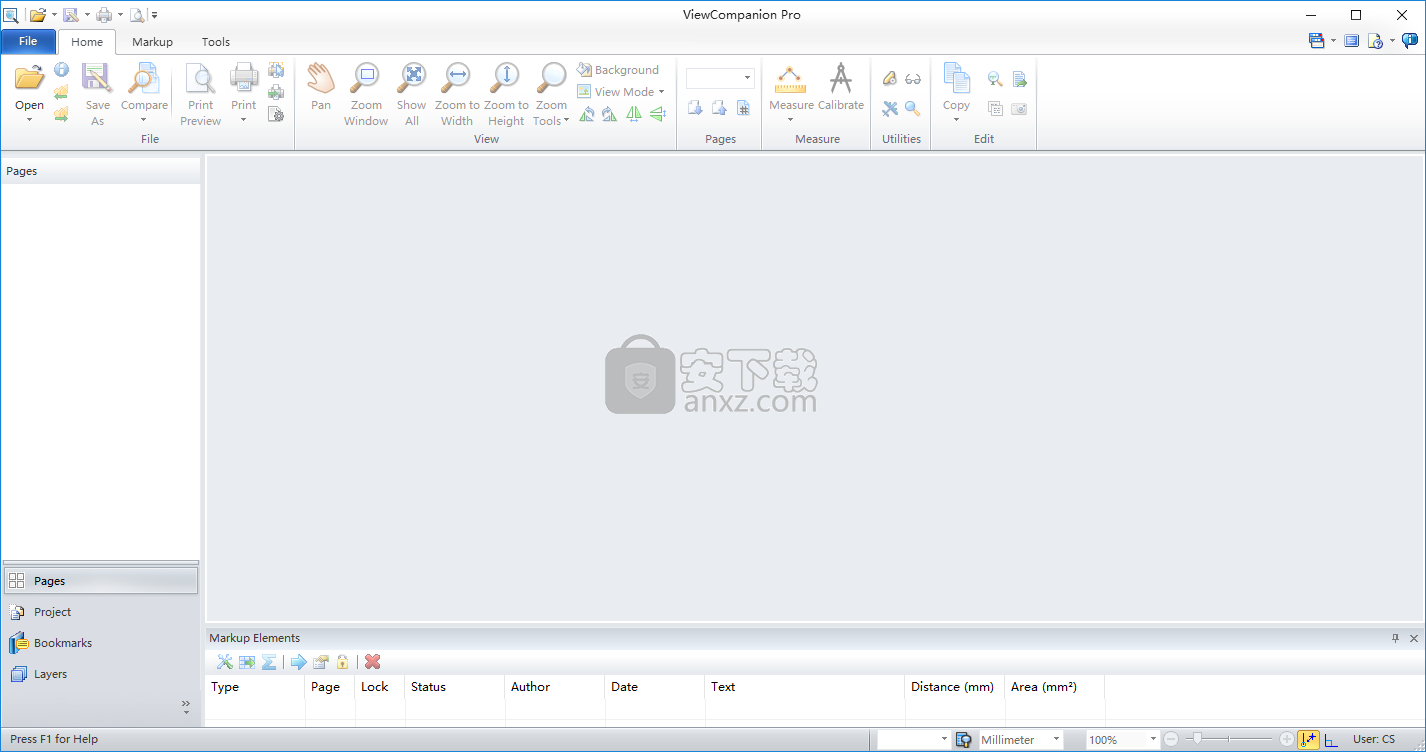
Task: Click the blue arrow icon in Markup Elements toolbar
Action: tap(298, 662)
